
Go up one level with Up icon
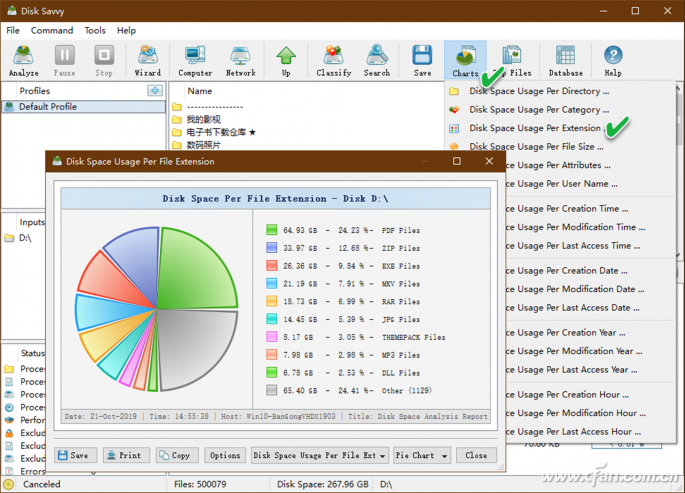pyautogui.click(x=286, y=61)
